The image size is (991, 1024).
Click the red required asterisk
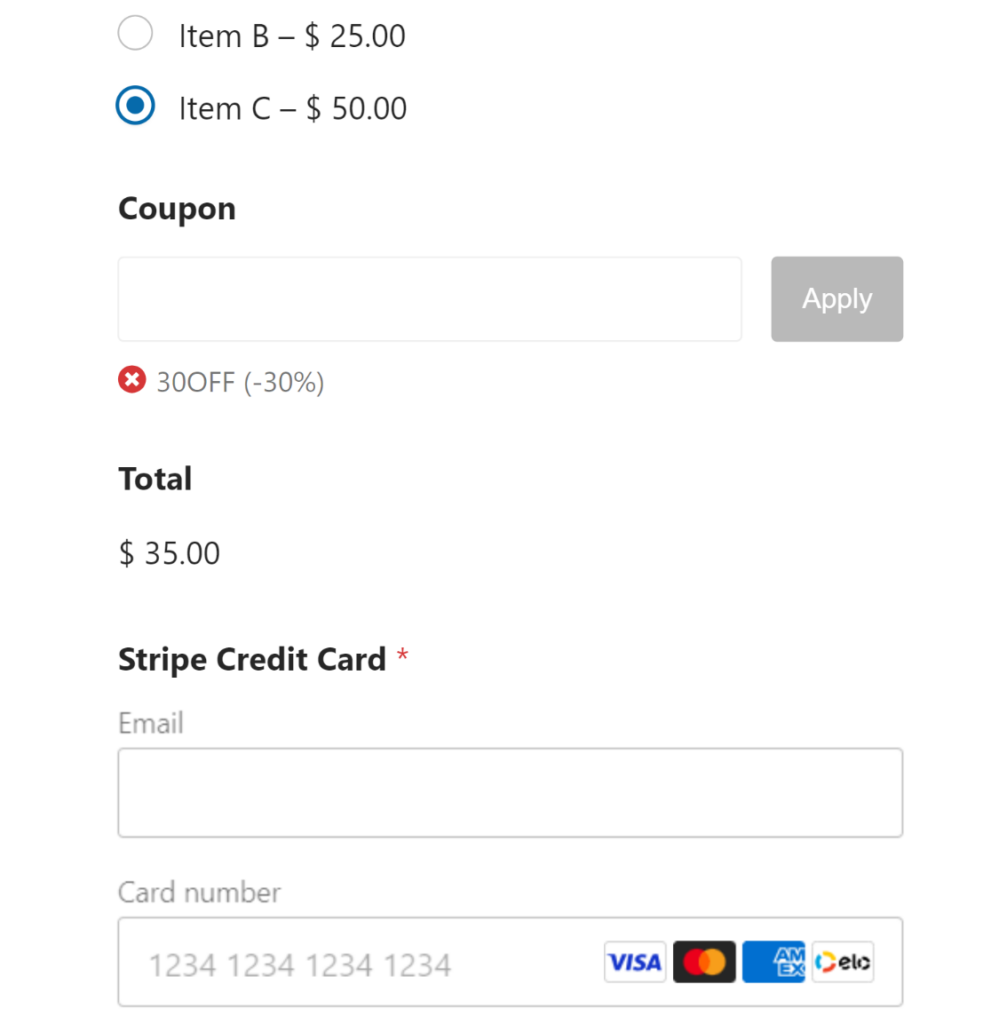click(x=402, y=655)
